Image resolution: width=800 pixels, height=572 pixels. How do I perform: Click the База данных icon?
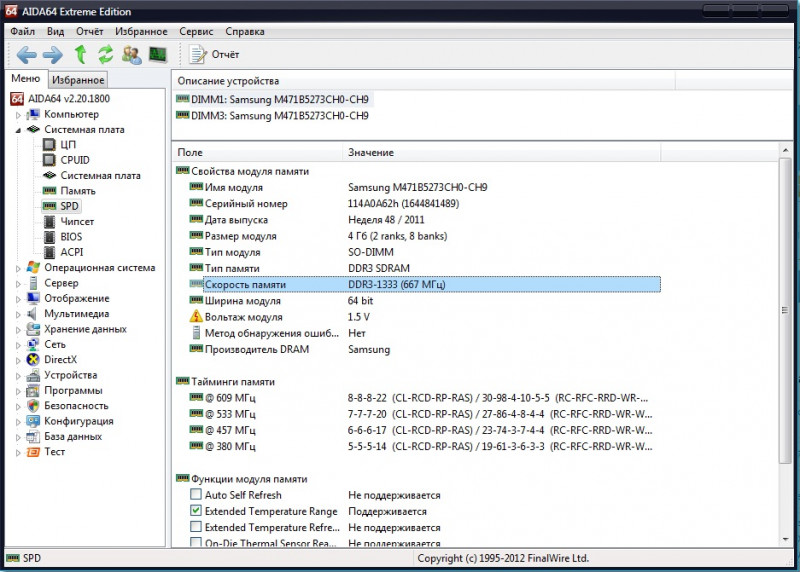pos(33,436)
